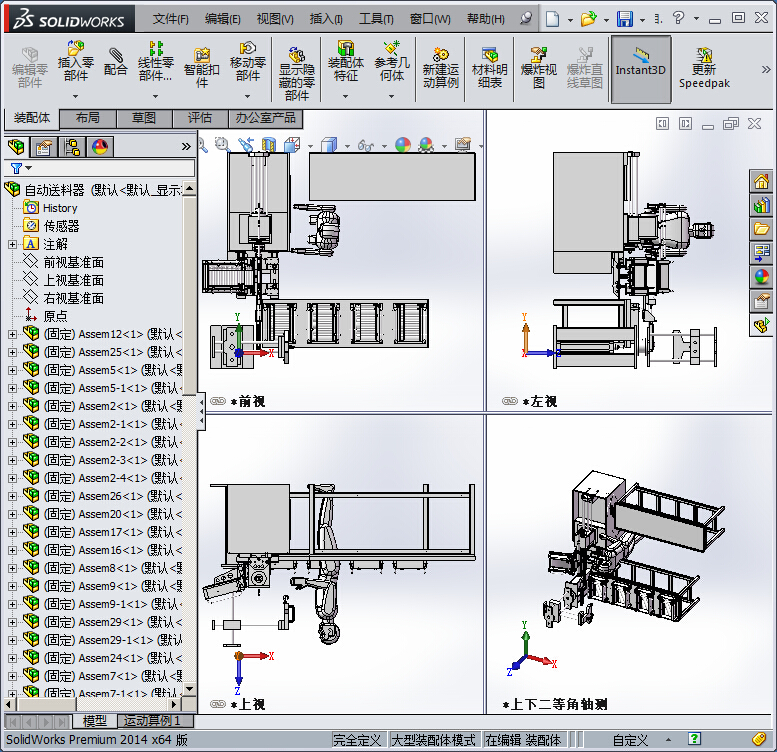Screen dimensions: 777x752
Task: Open dropdown arrow under 插入零部件
Action: [75, 97]
